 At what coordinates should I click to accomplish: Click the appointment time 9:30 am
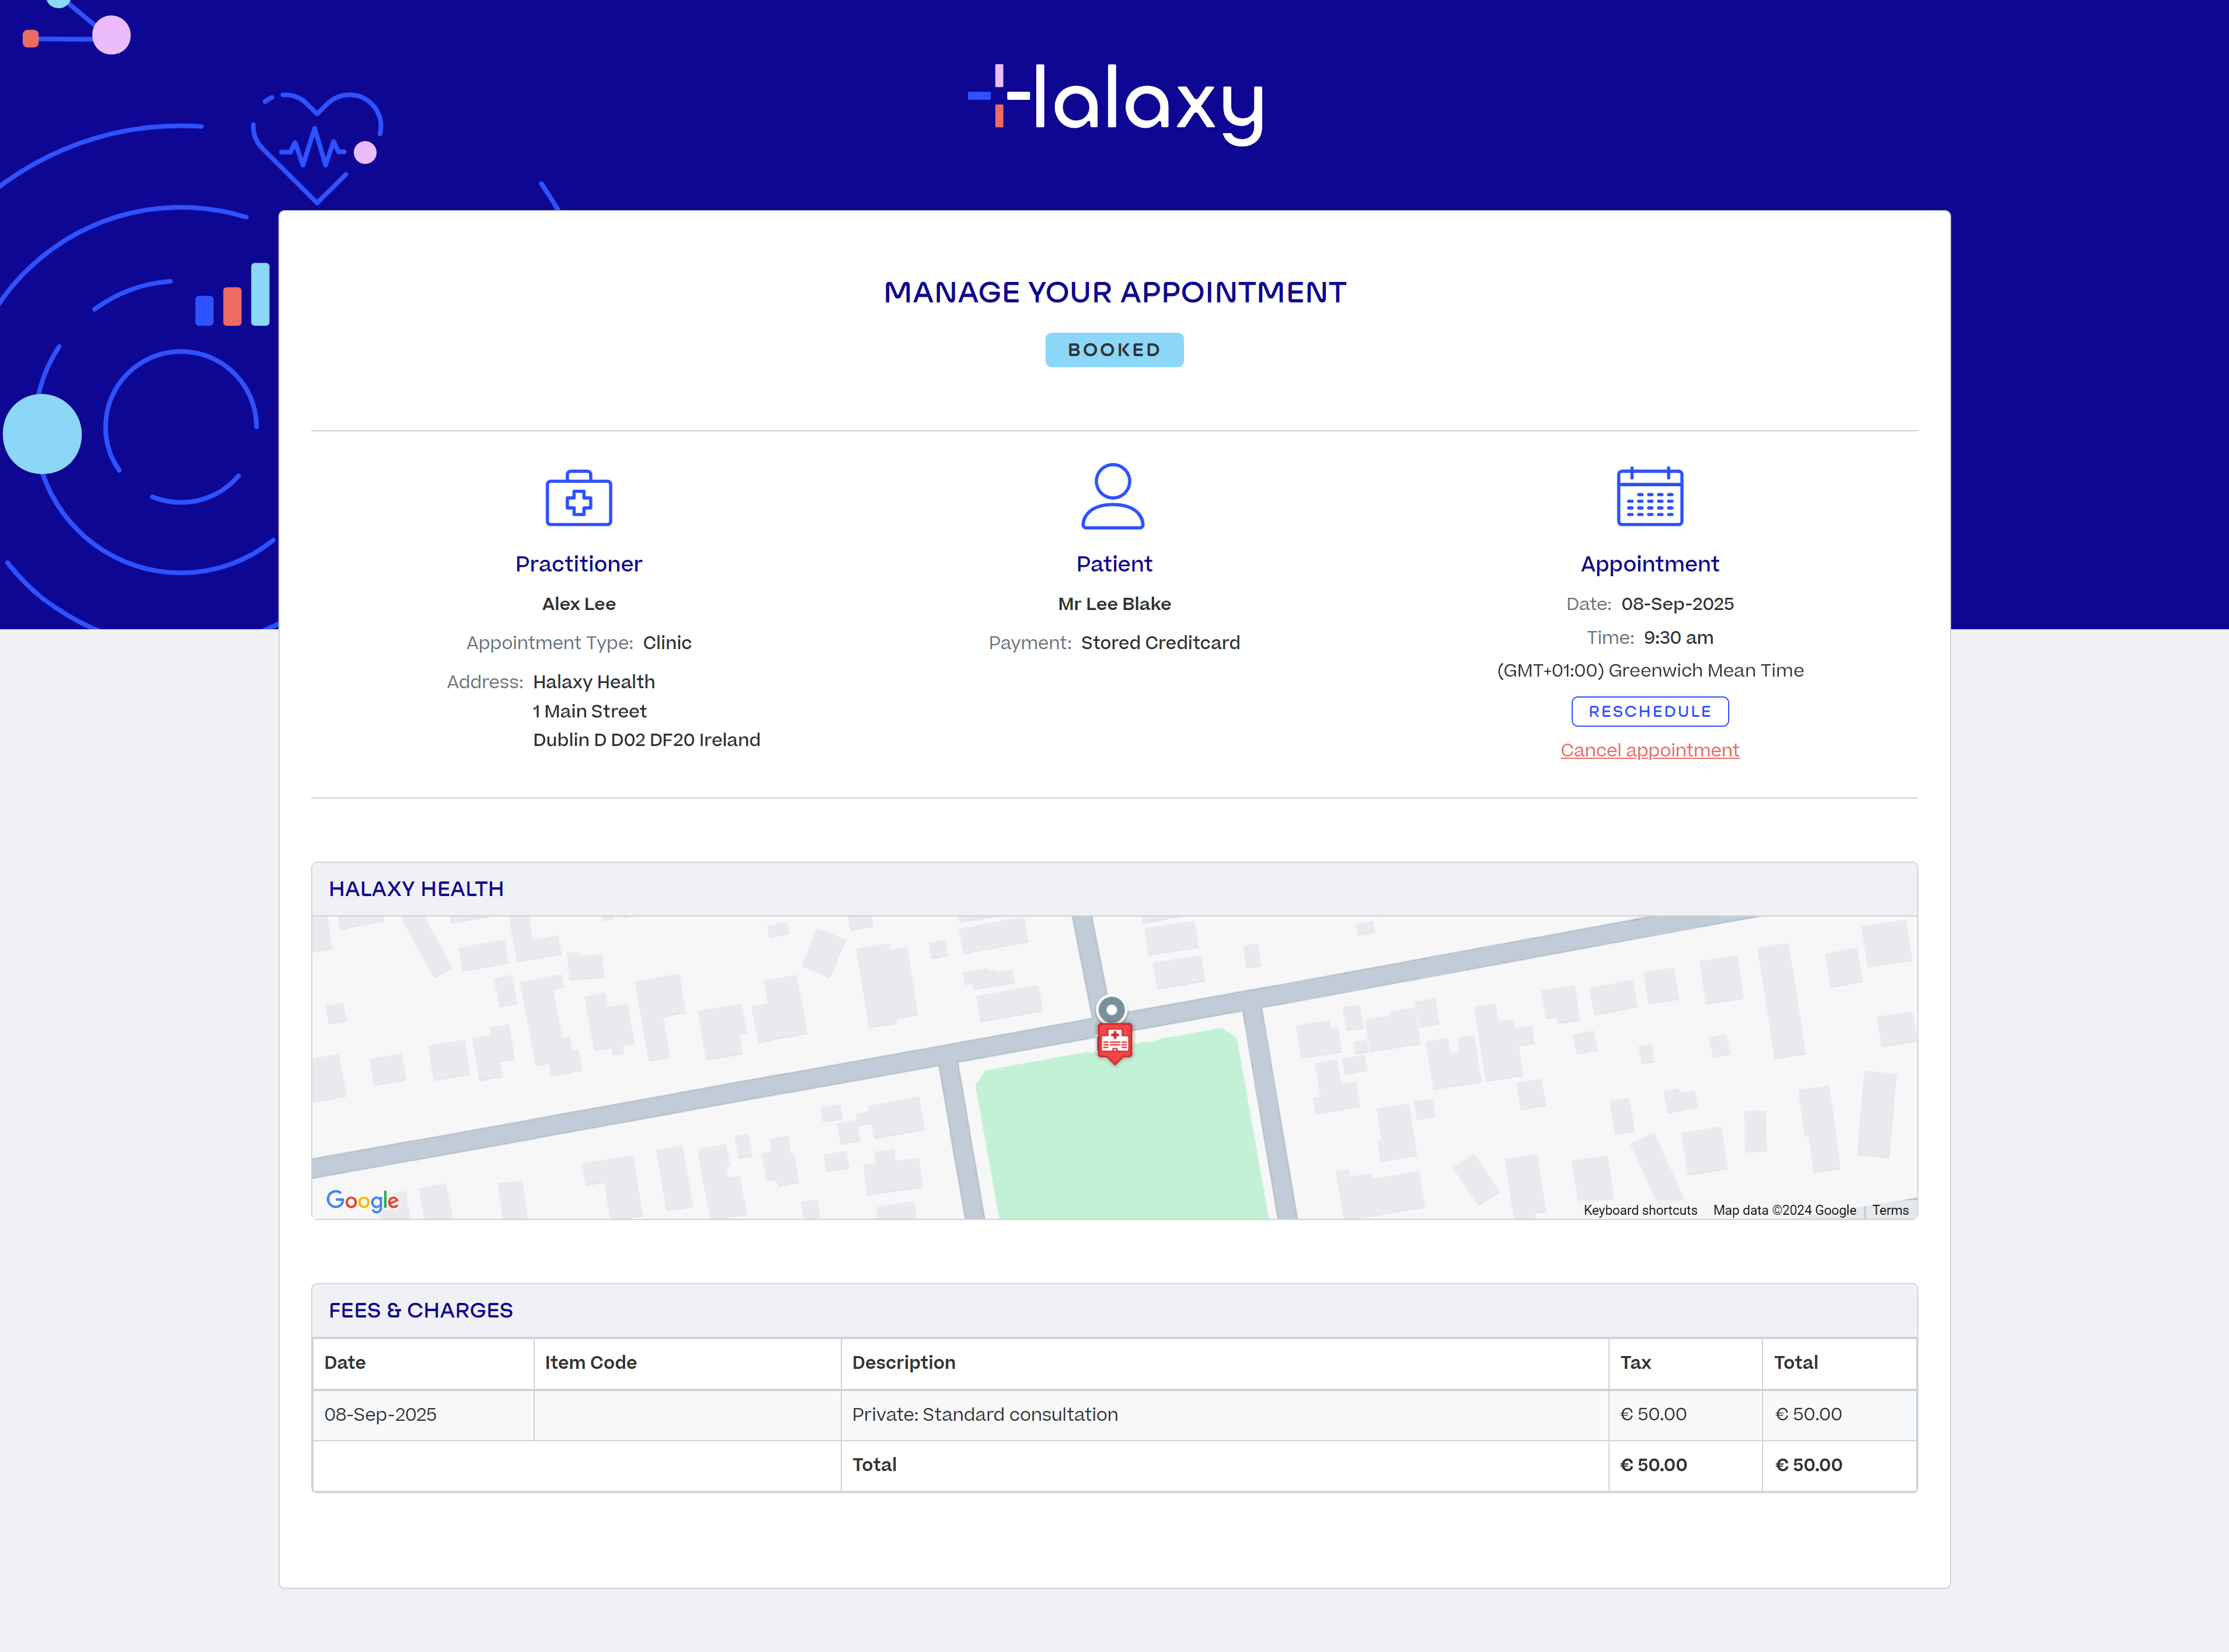[1678, 637]
